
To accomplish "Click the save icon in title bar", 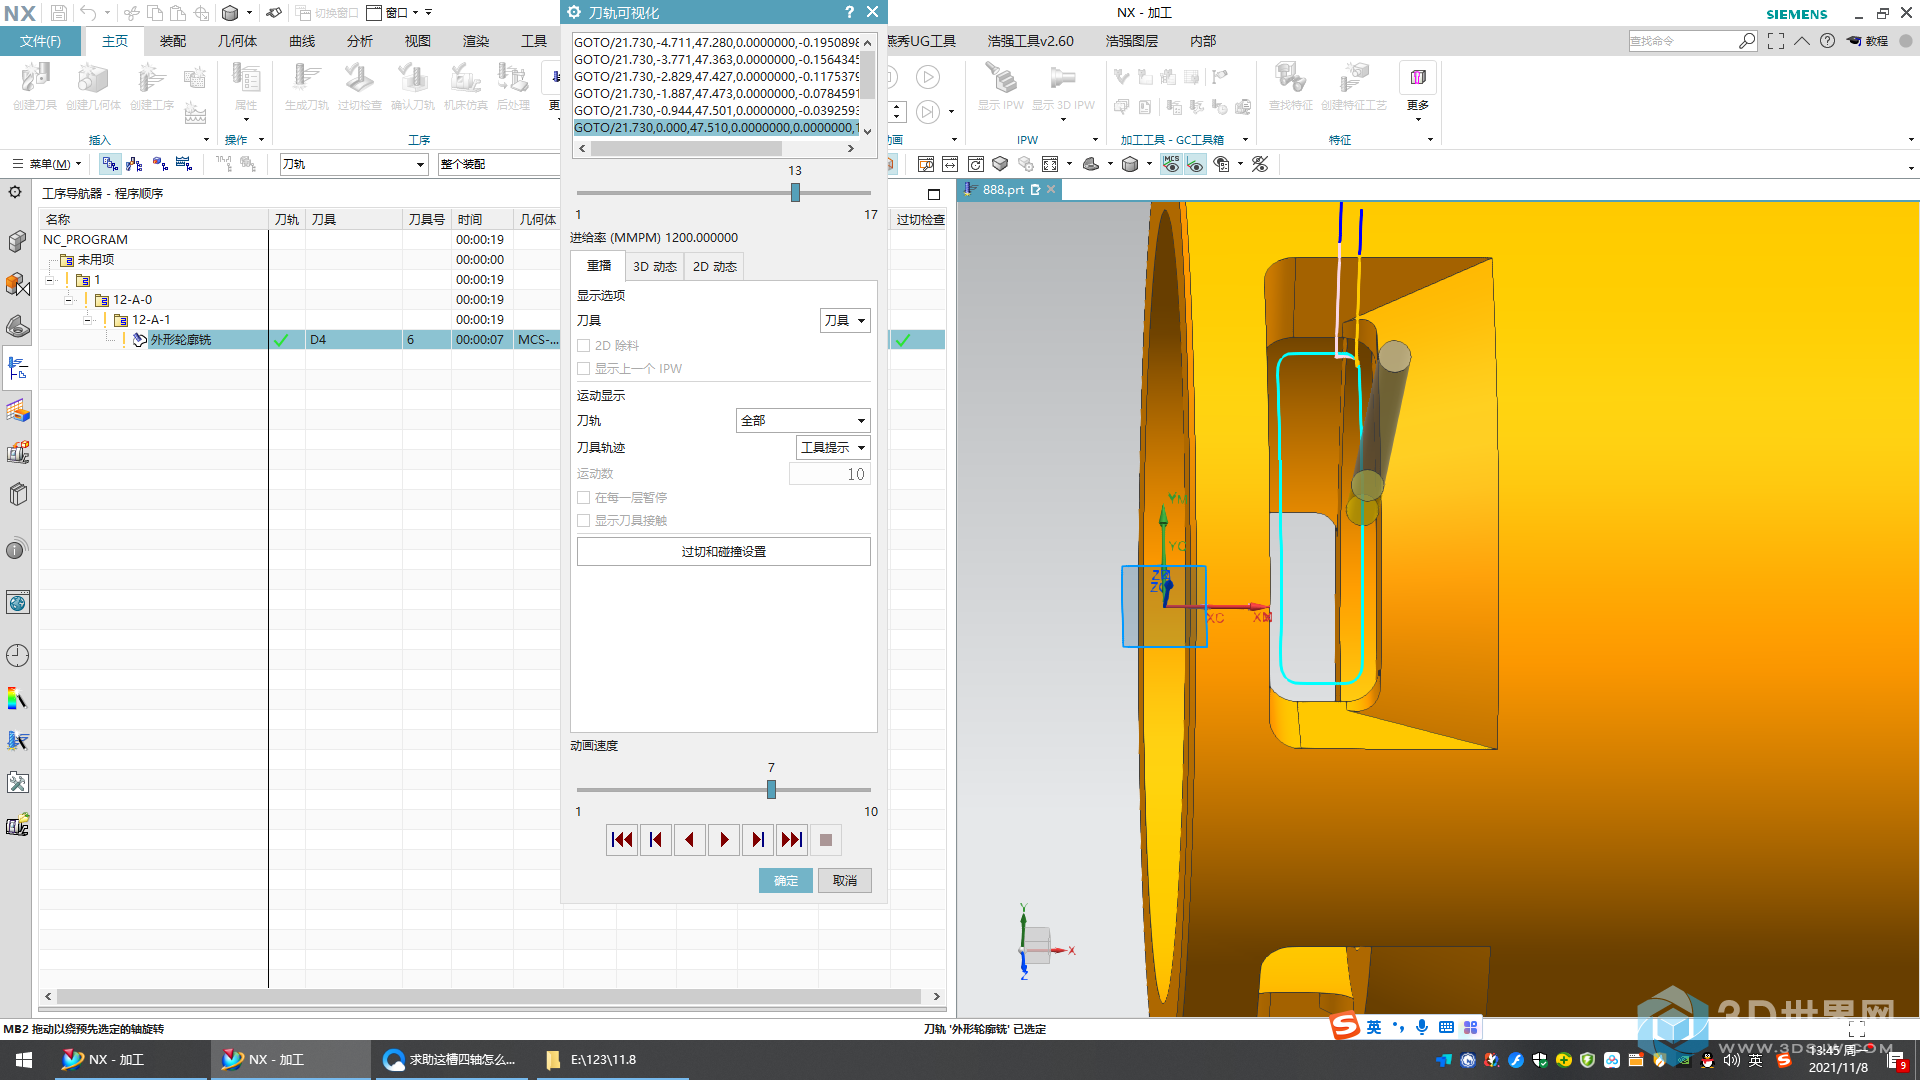I will point(59,13).
